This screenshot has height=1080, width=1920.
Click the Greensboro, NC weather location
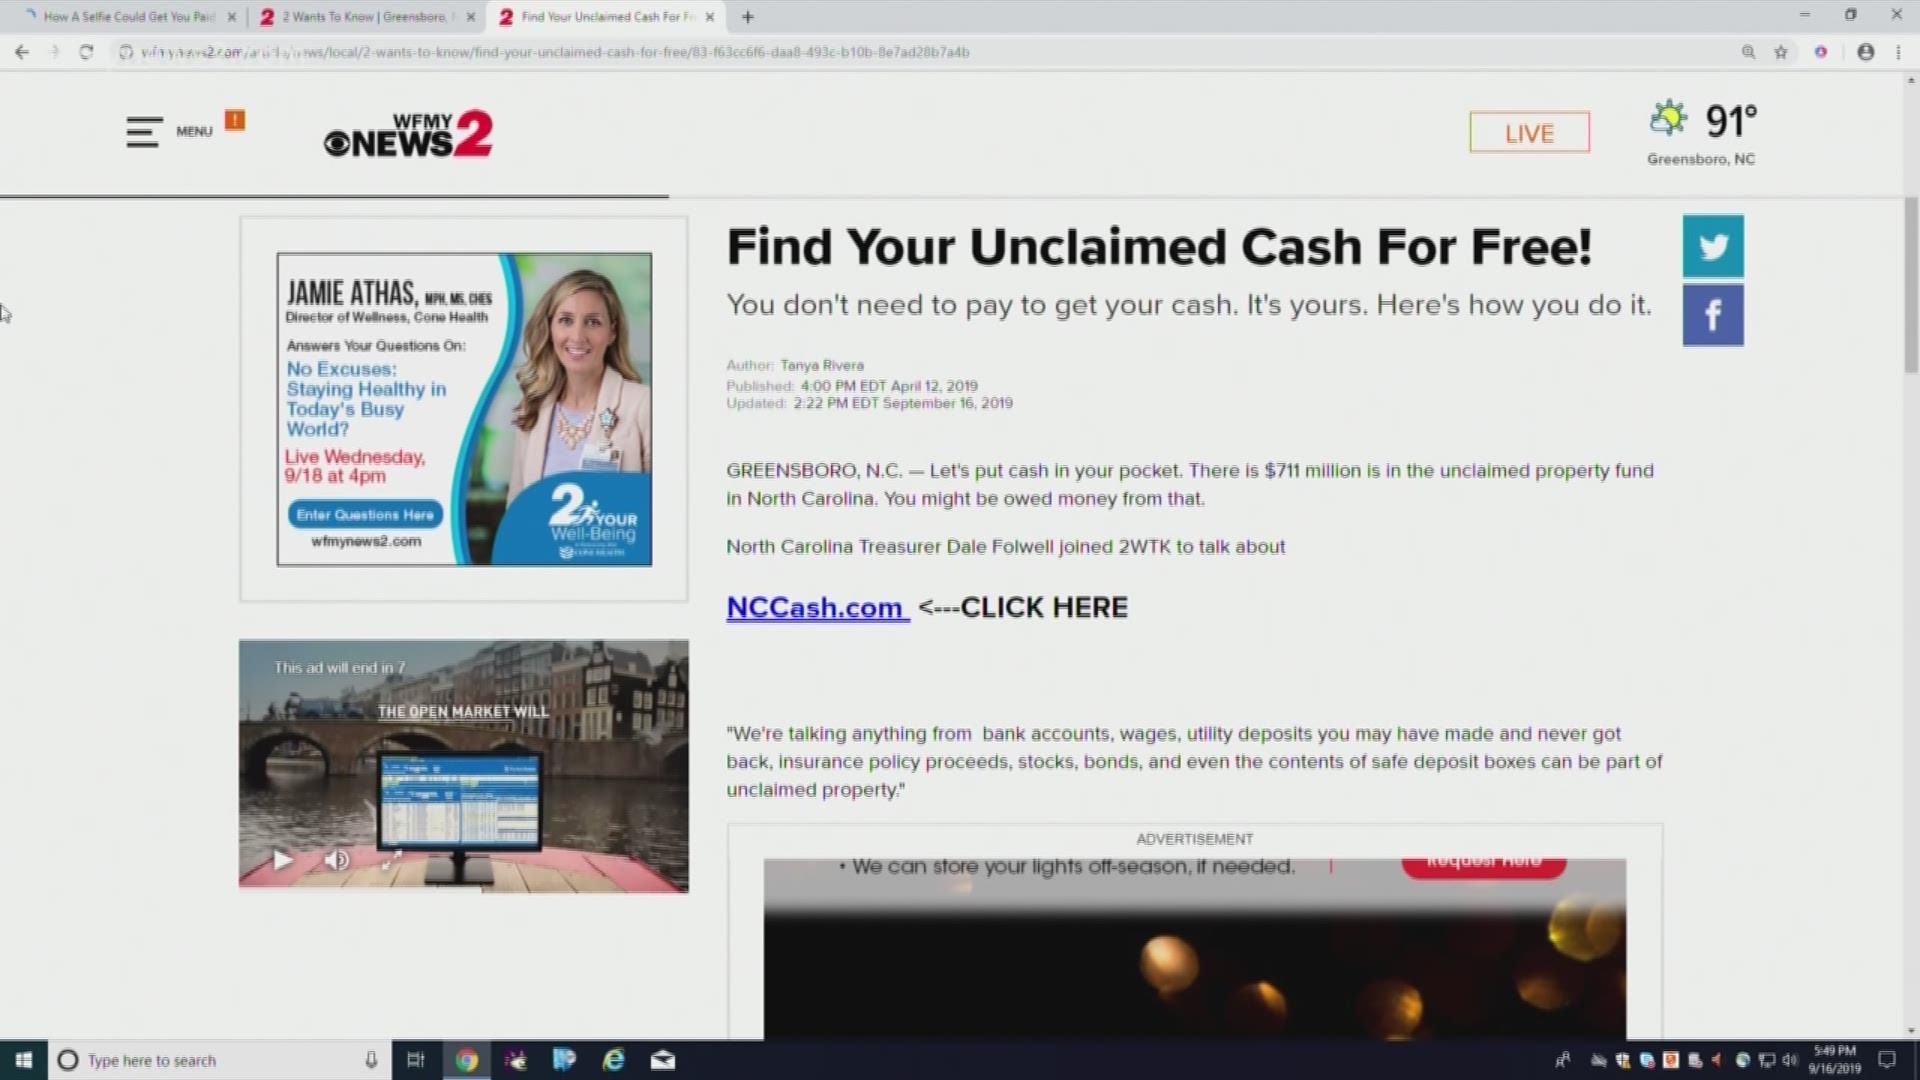[x=1701, y=159]
